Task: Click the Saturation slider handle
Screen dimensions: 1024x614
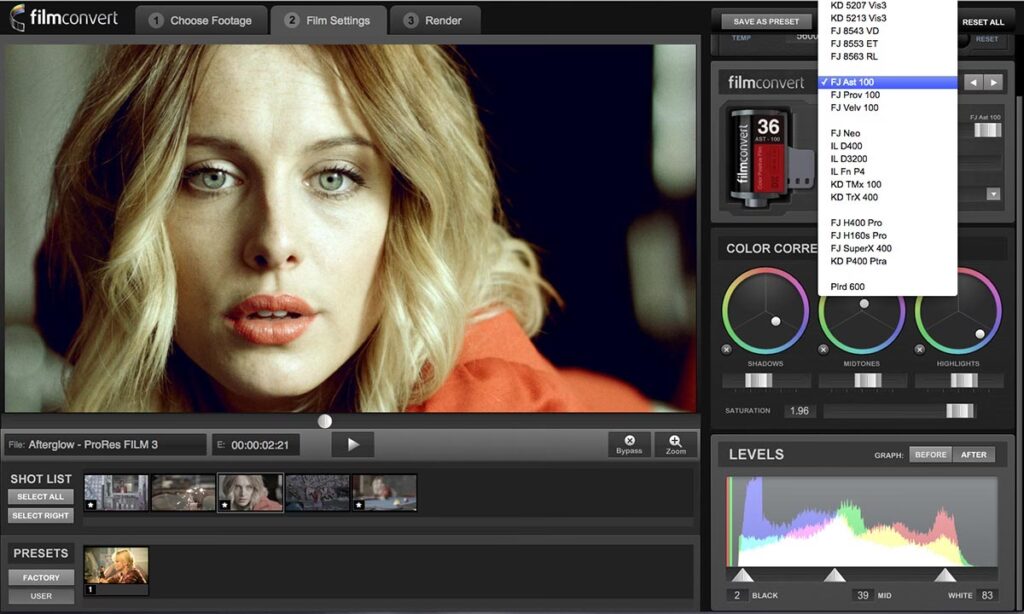Action: (x=959, y=411)
